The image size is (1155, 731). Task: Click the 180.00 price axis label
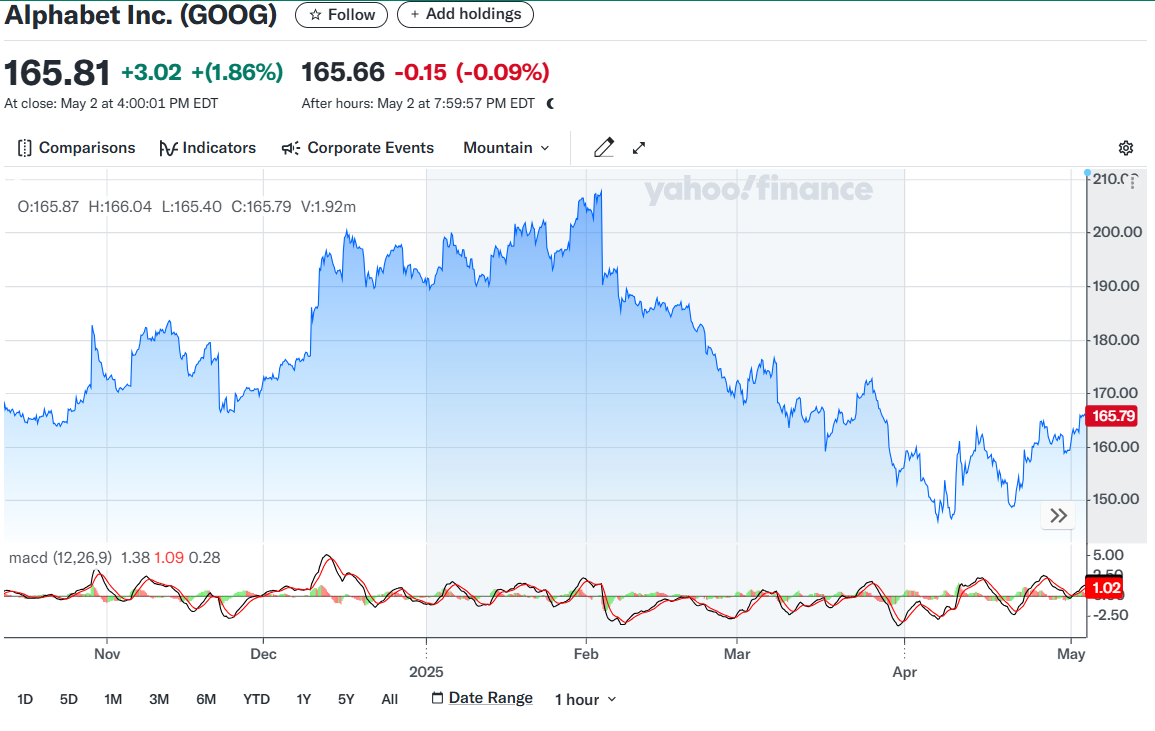pyautogui.click(x=1117, y=340)
